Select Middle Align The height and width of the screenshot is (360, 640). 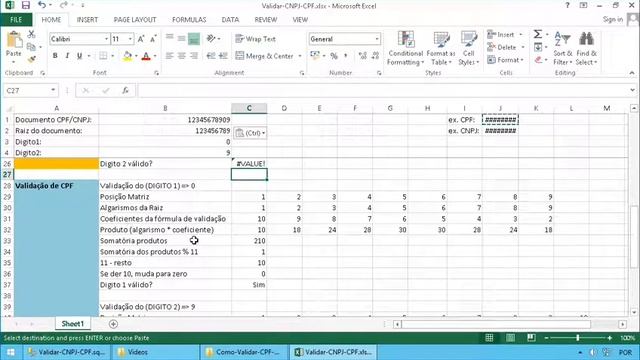coord(182,38)
